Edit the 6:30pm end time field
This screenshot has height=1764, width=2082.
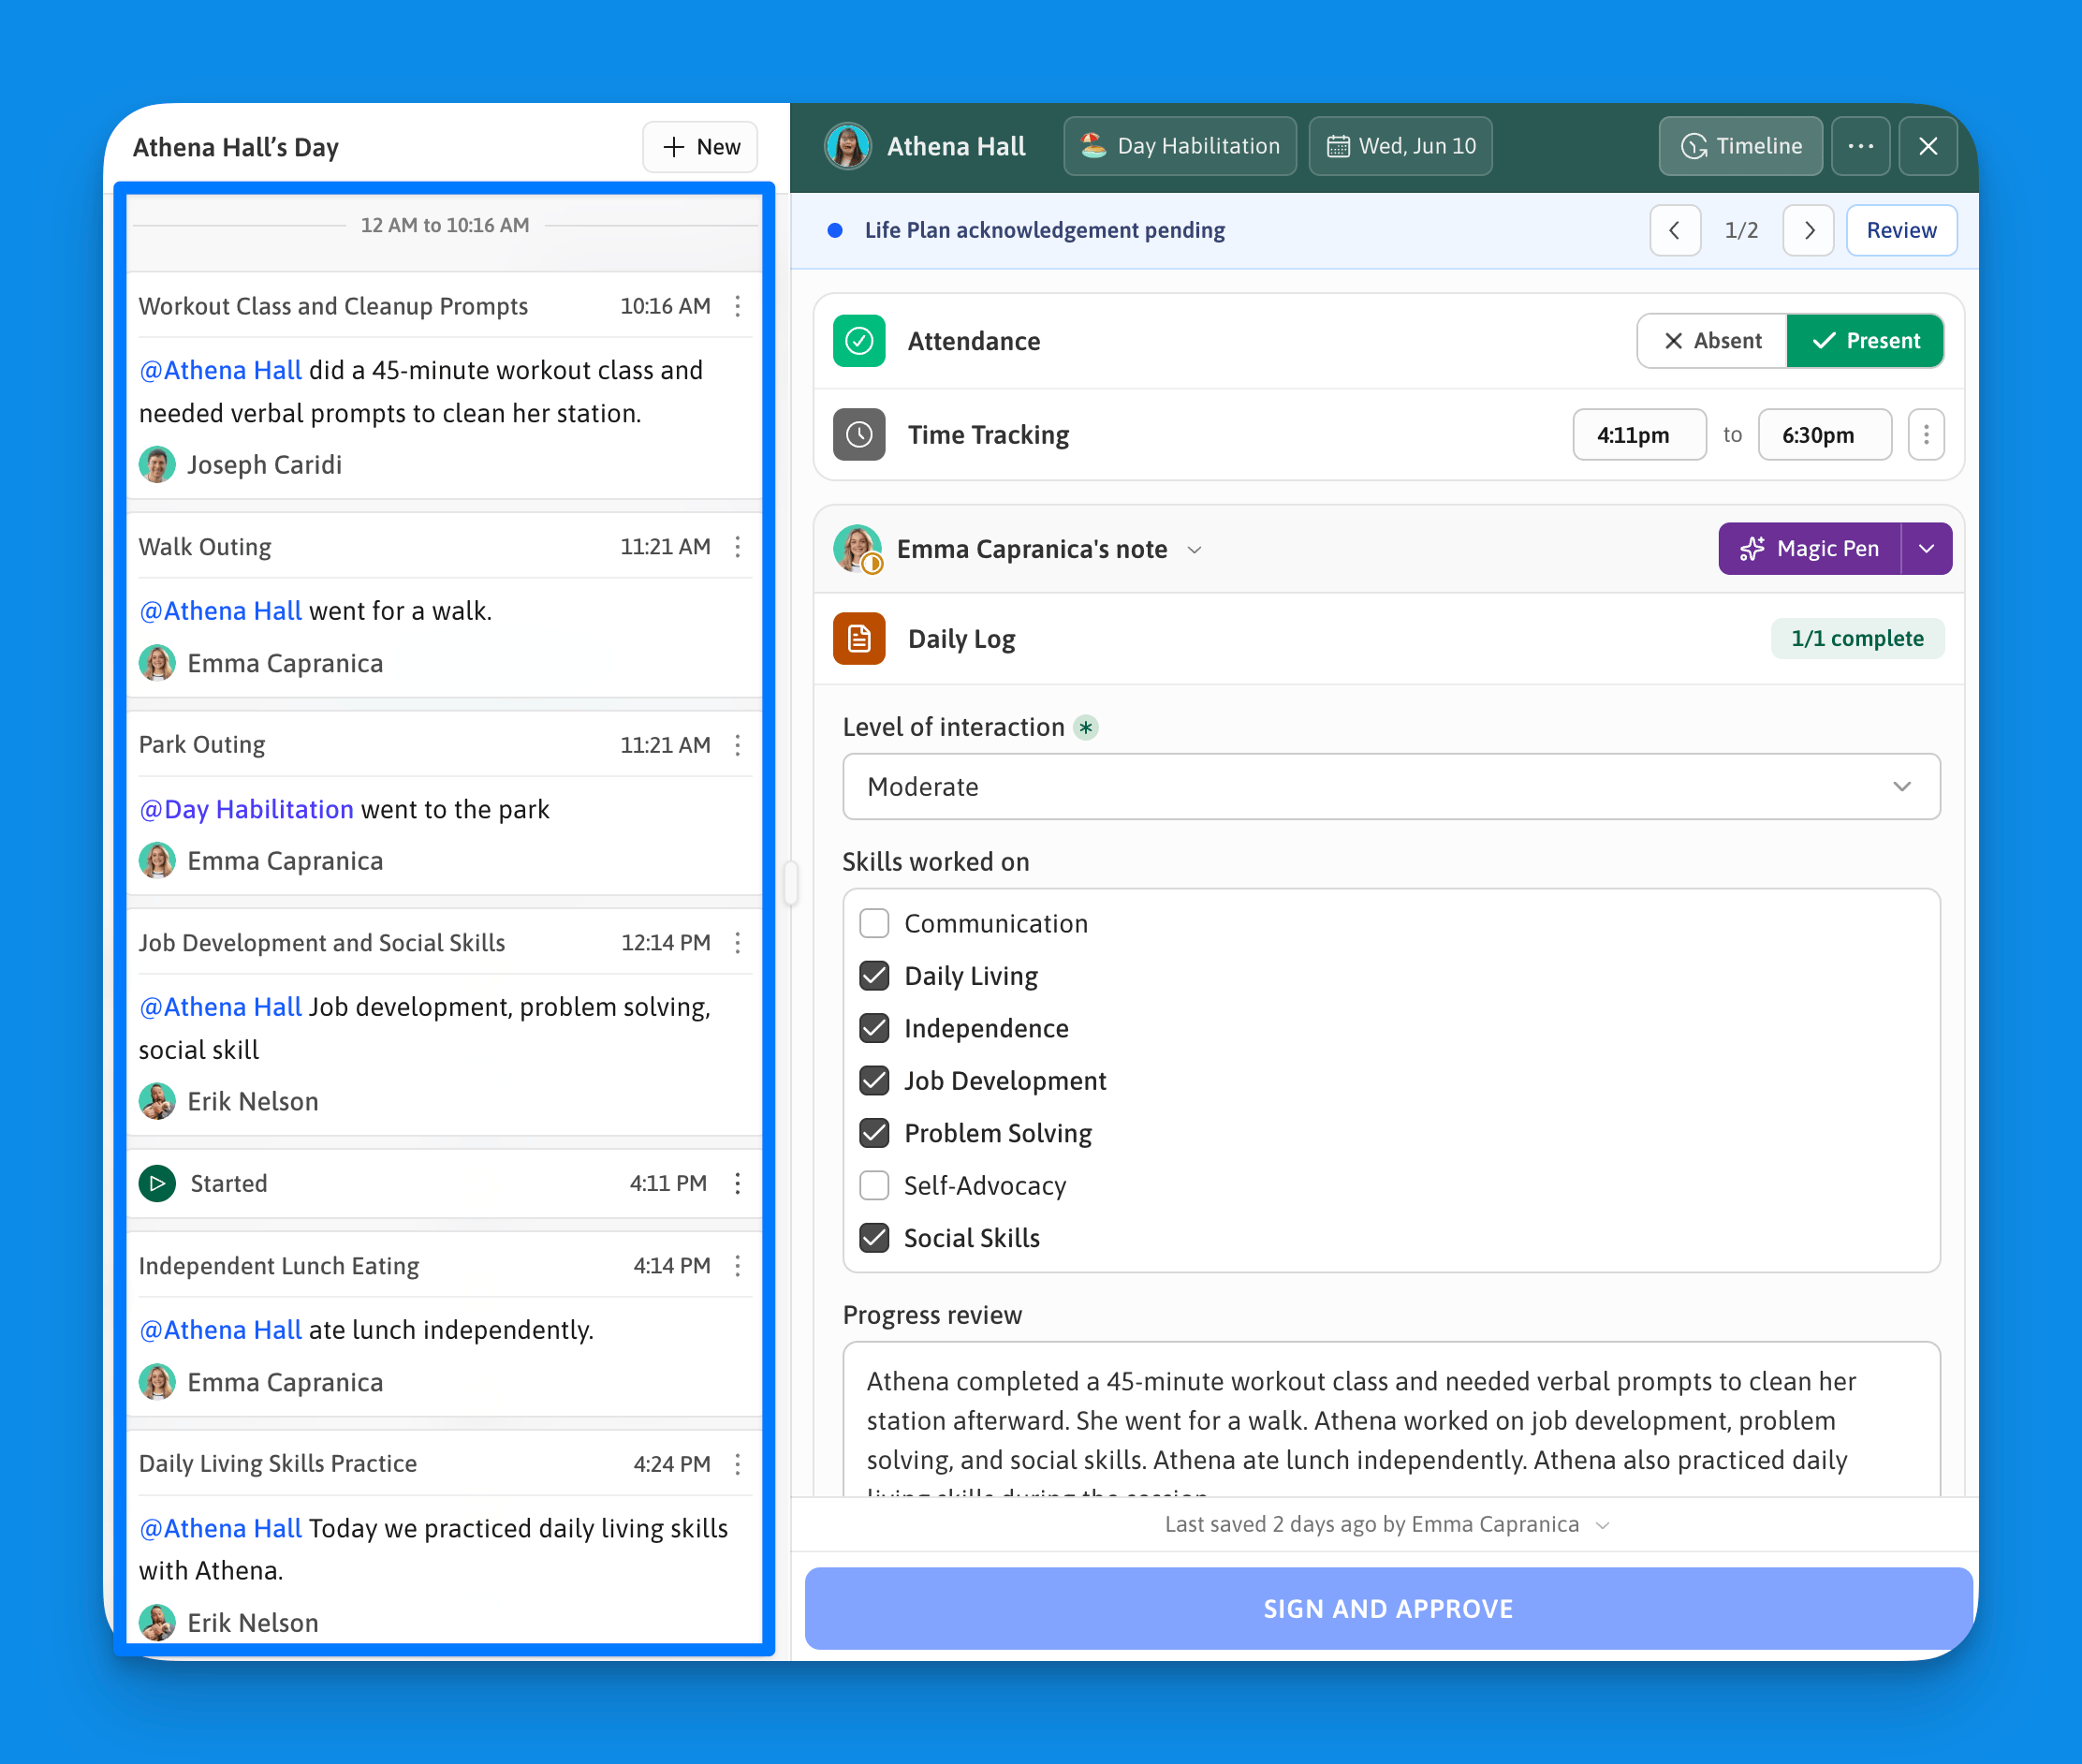tap(1824, 434)
